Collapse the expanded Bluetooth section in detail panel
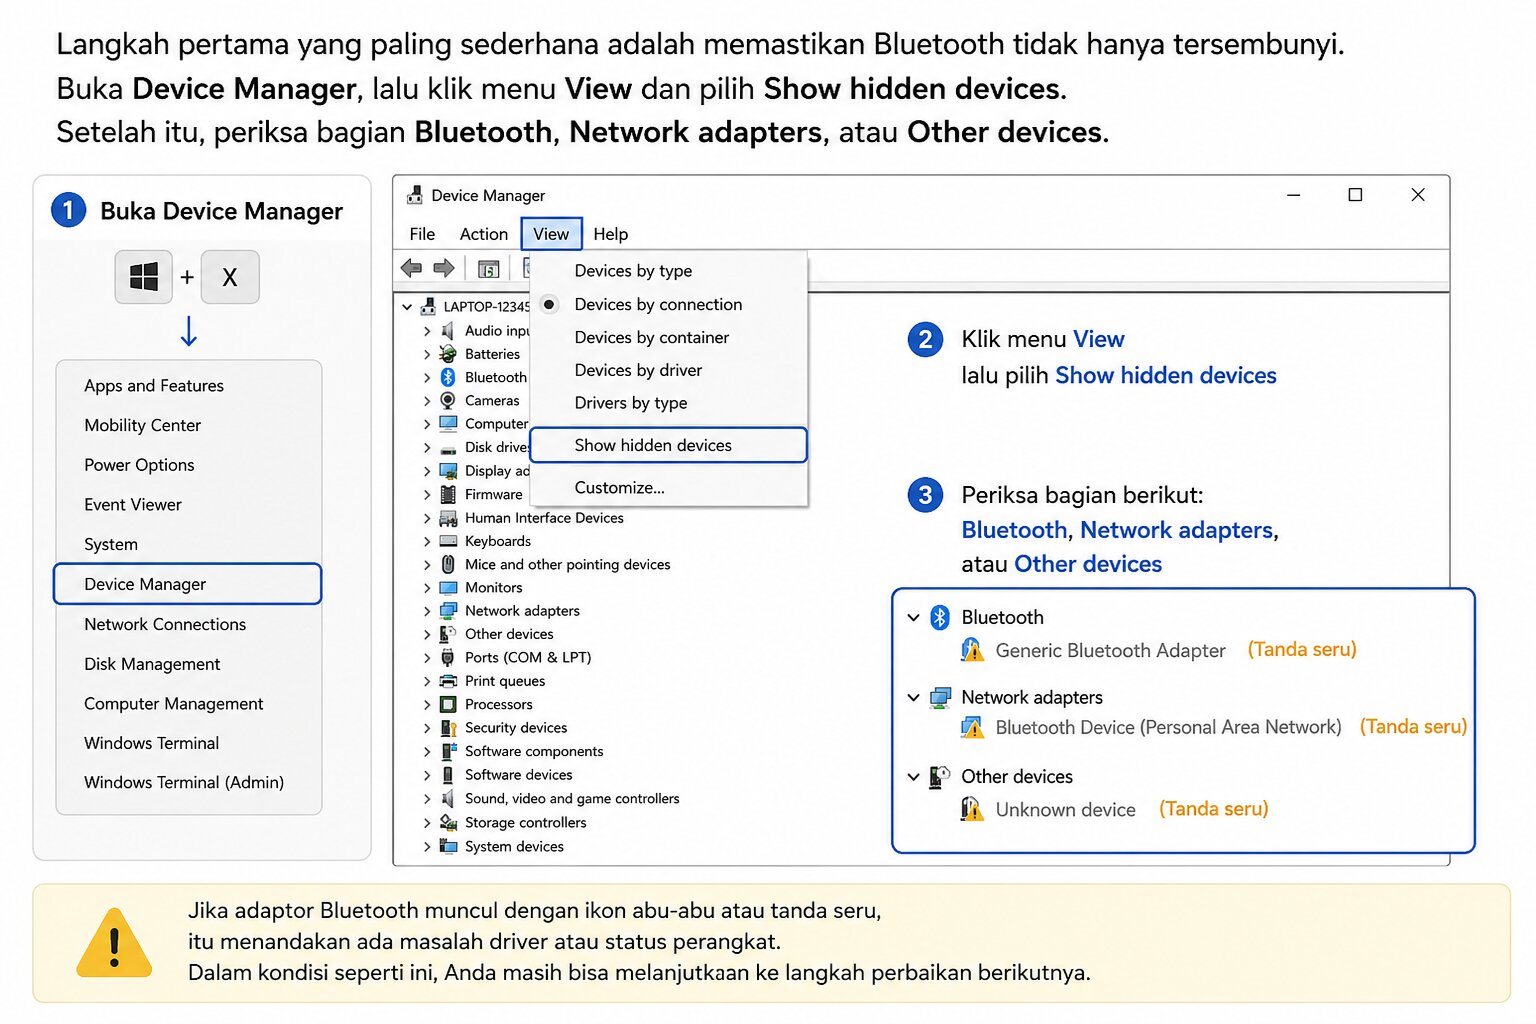This screenshot has width=1536, height=1024. [913, 618]
